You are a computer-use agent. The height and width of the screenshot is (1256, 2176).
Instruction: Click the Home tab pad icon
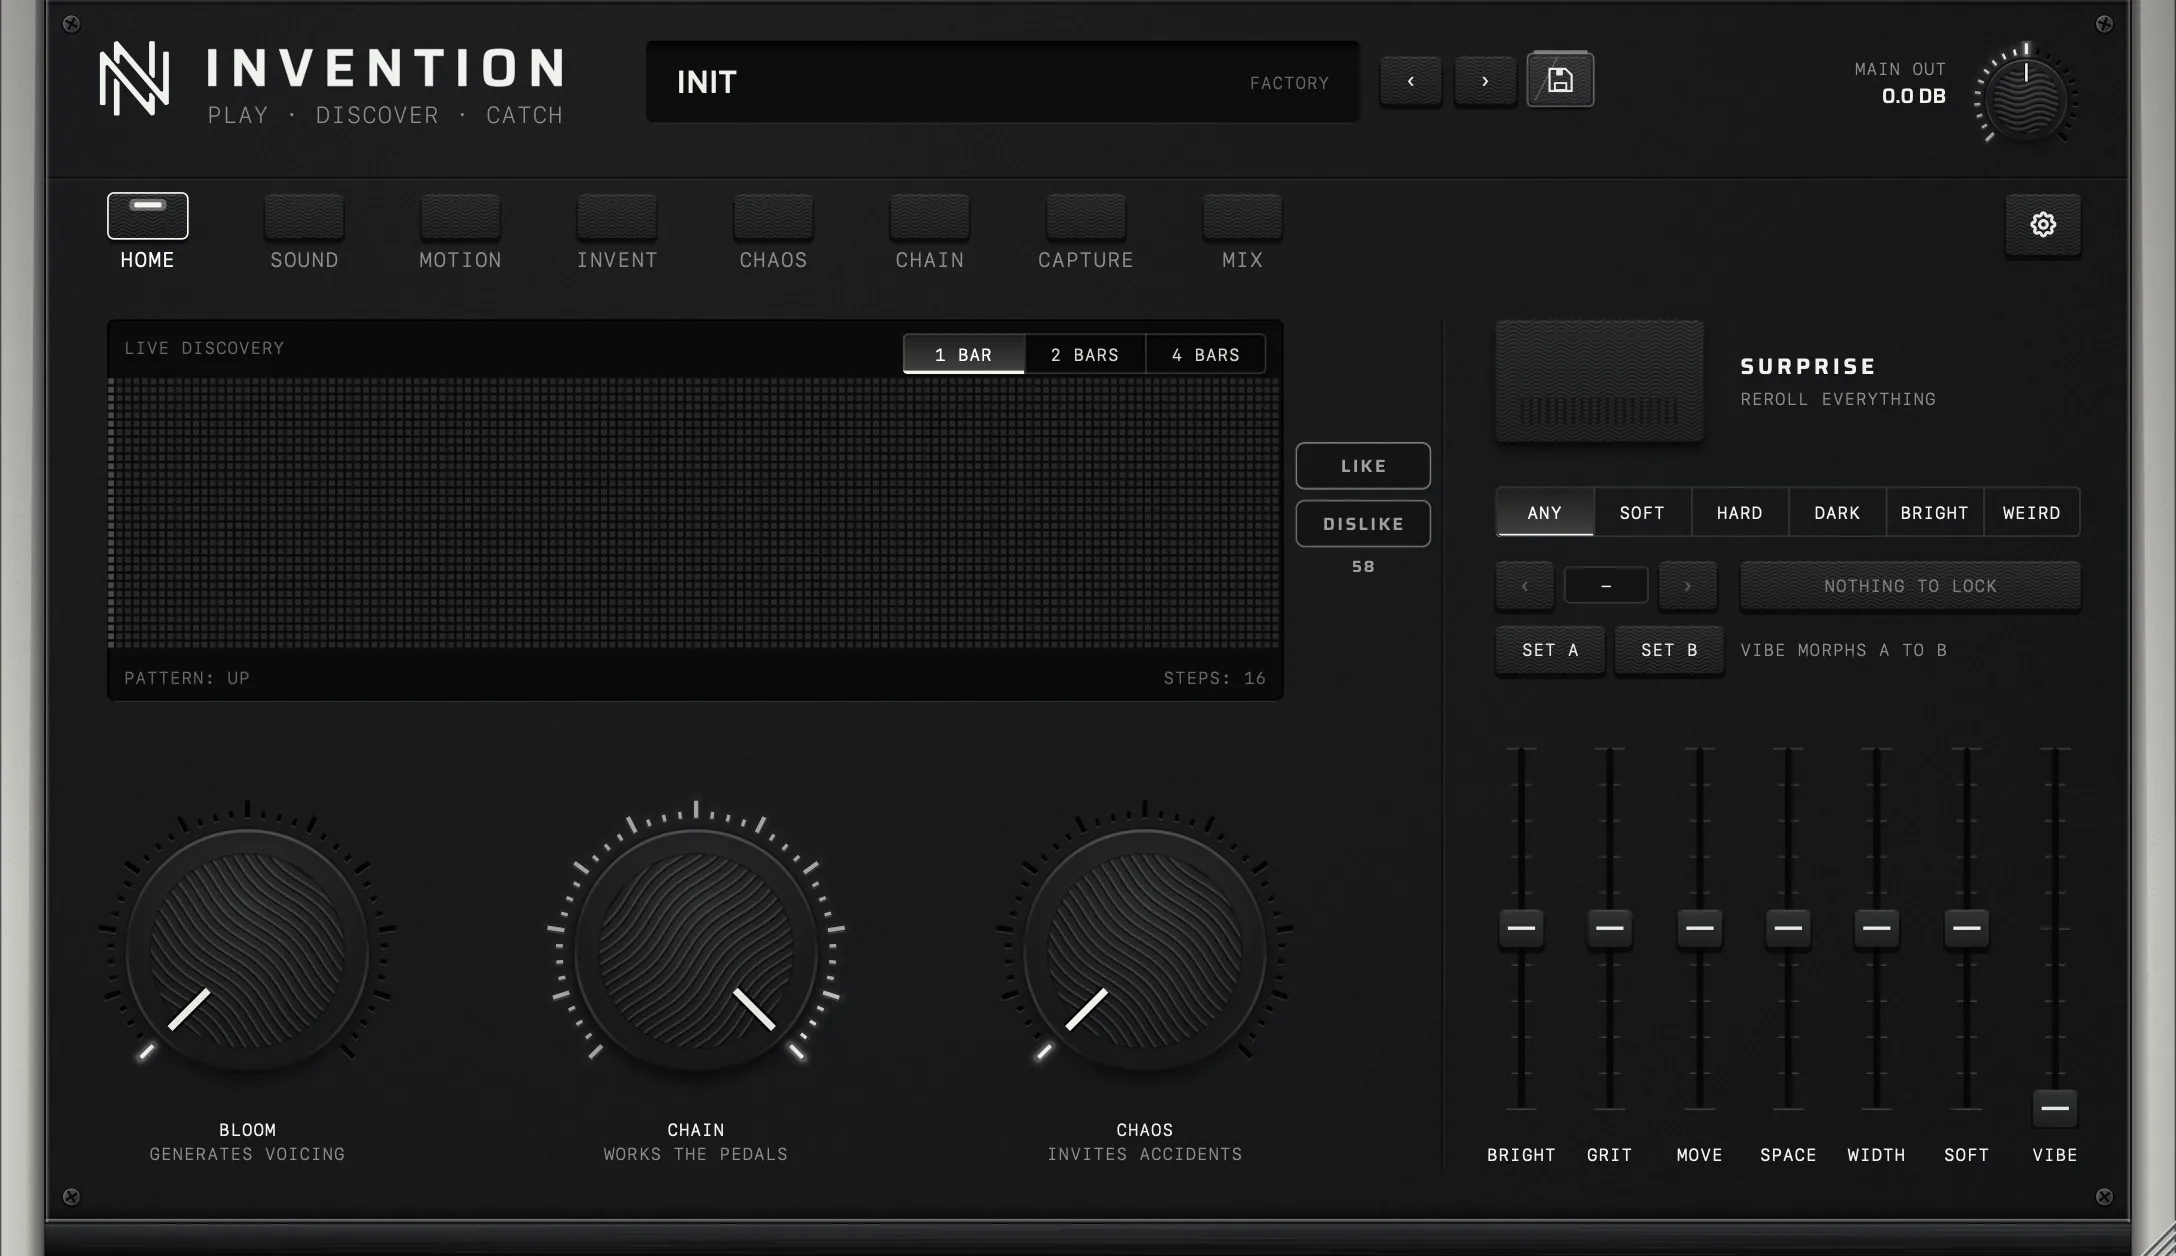148,216
